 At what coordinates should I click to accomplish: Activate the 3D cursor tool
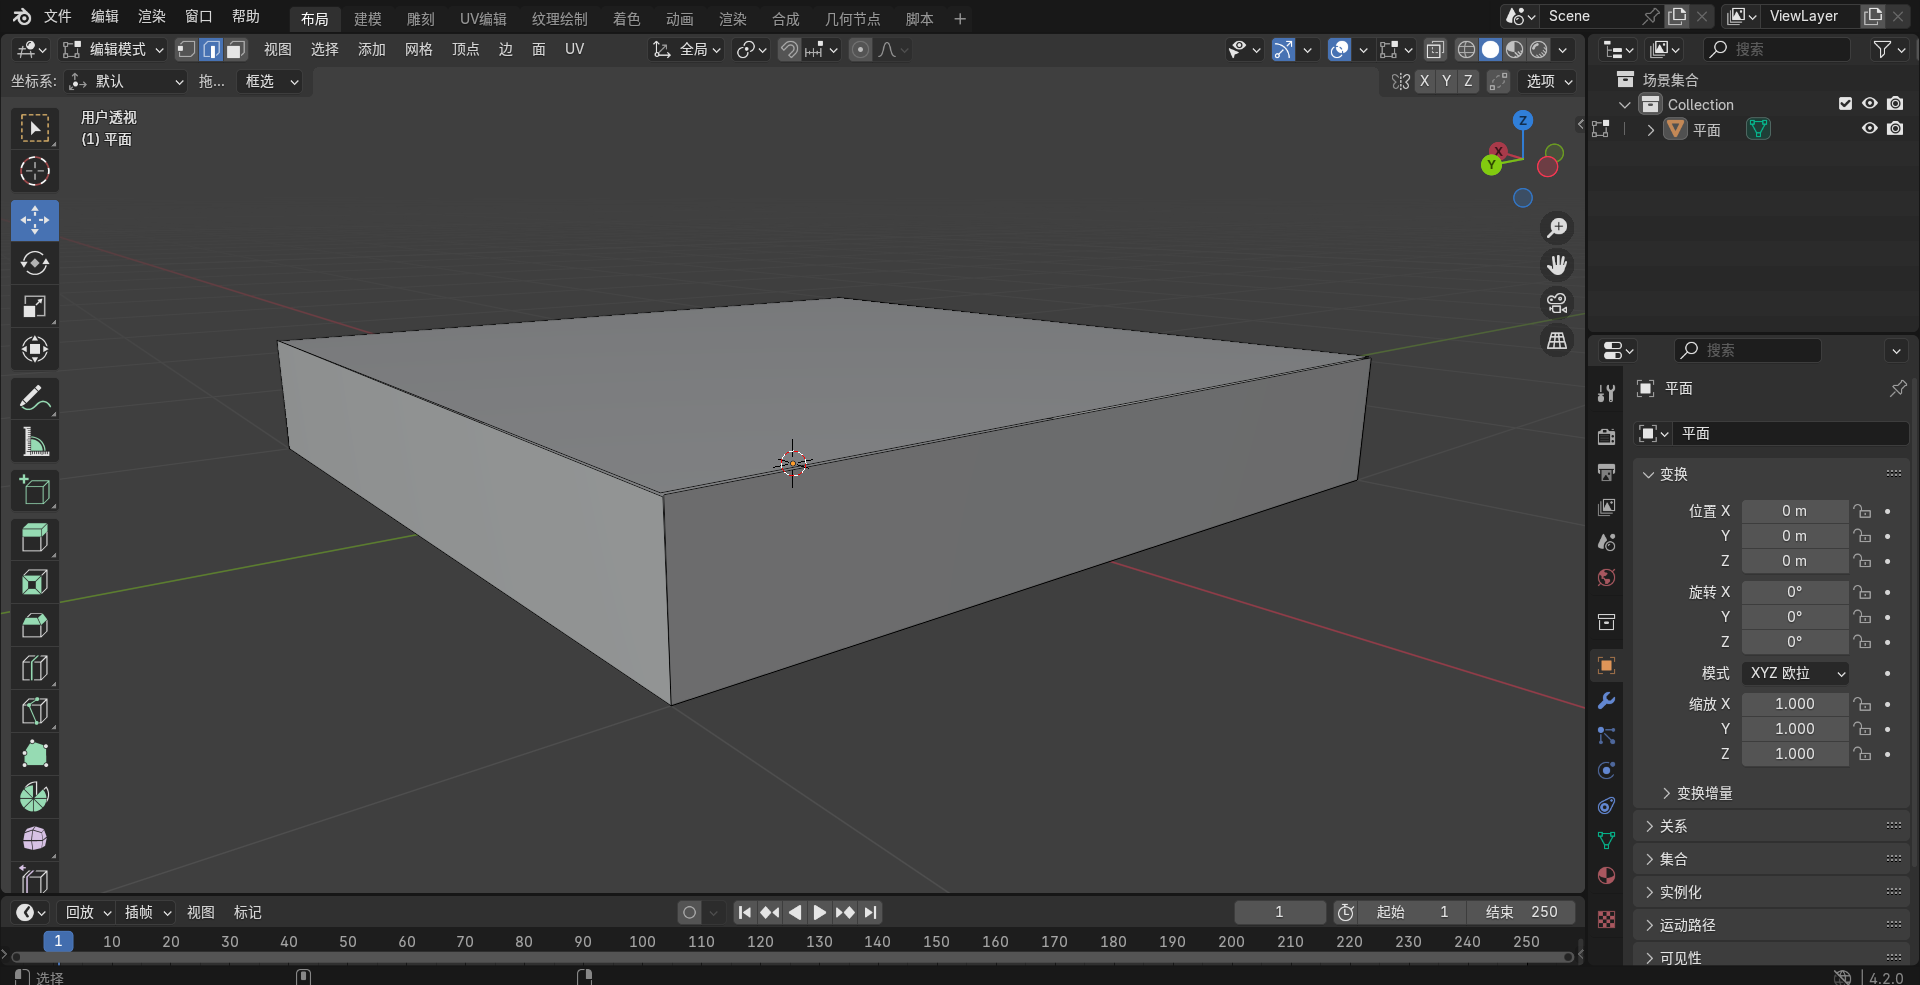tap(35, 171)
